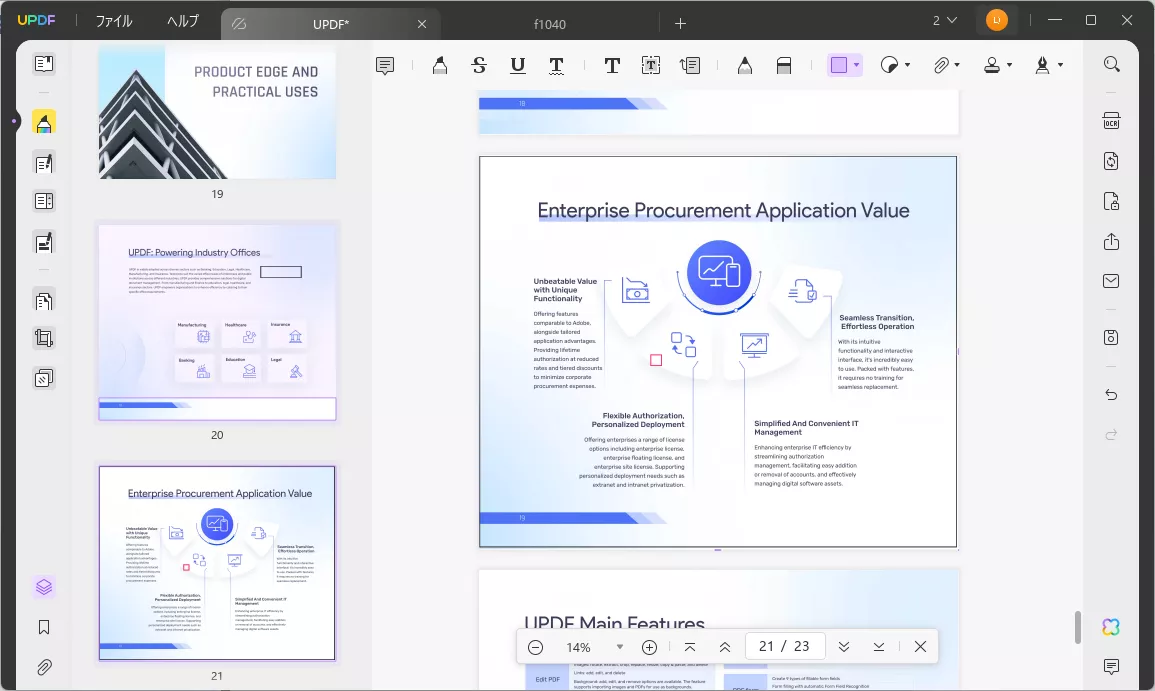1155x691 pixels.
Task: Select the Text Box tool
Action: 650,66
